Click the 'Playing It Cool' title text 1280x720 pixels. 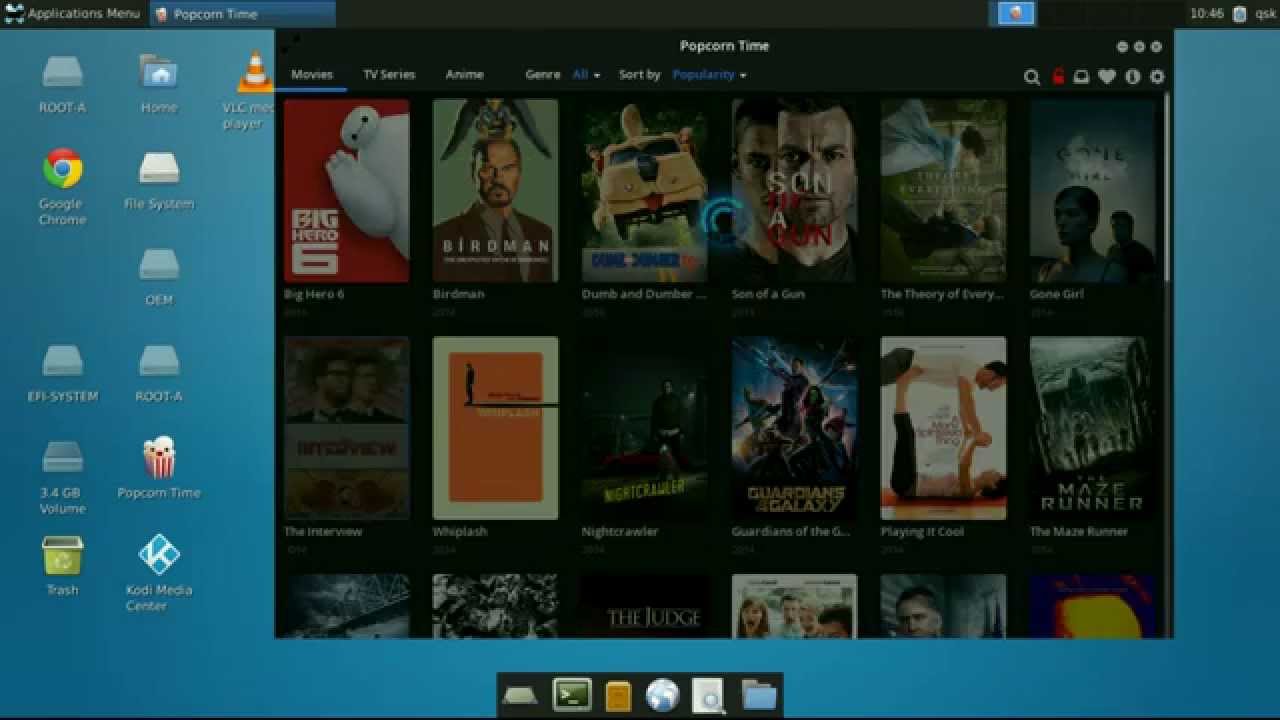[x=922, y=532]
